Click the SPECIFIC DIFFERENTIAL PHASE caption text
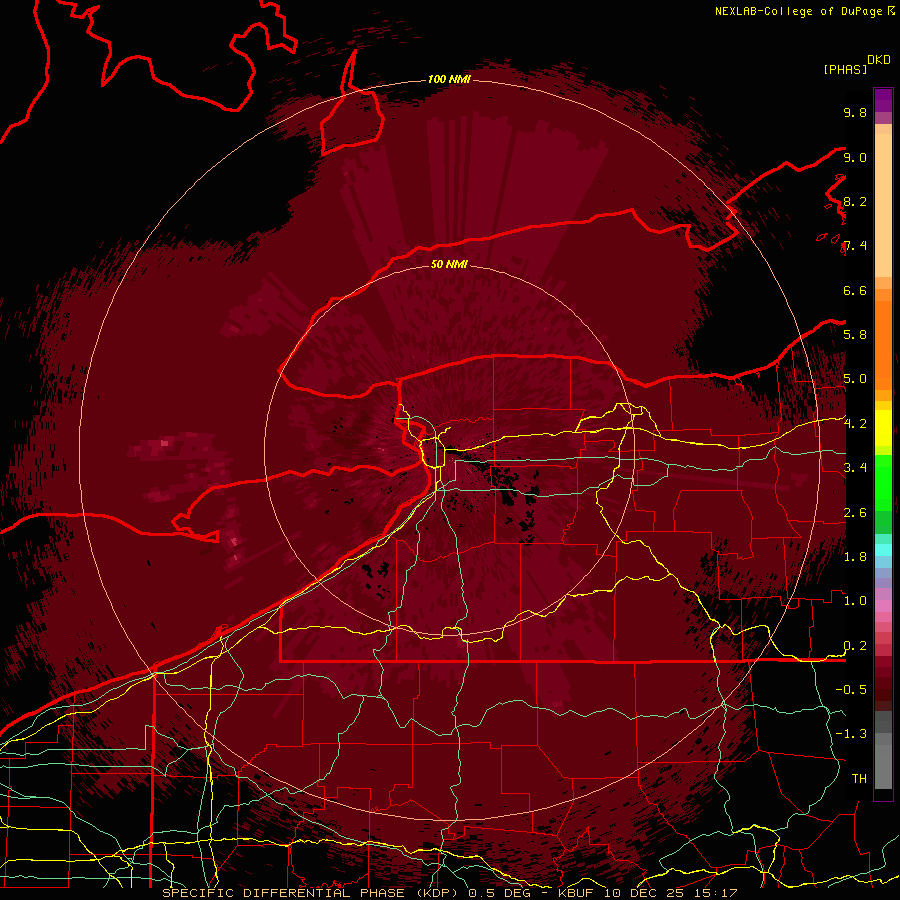Image resolution: width=900 pixels, height=900 pixels. 283,893
